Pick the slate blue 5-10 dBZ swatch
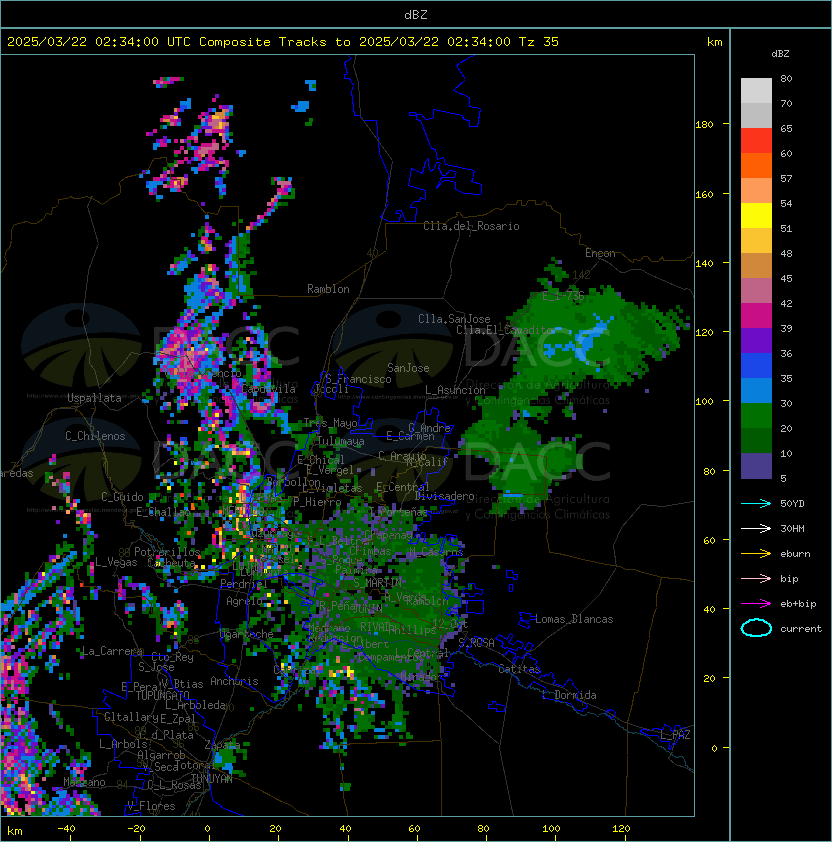The width and height of the screenshot is (832, 842). (756, 466)
